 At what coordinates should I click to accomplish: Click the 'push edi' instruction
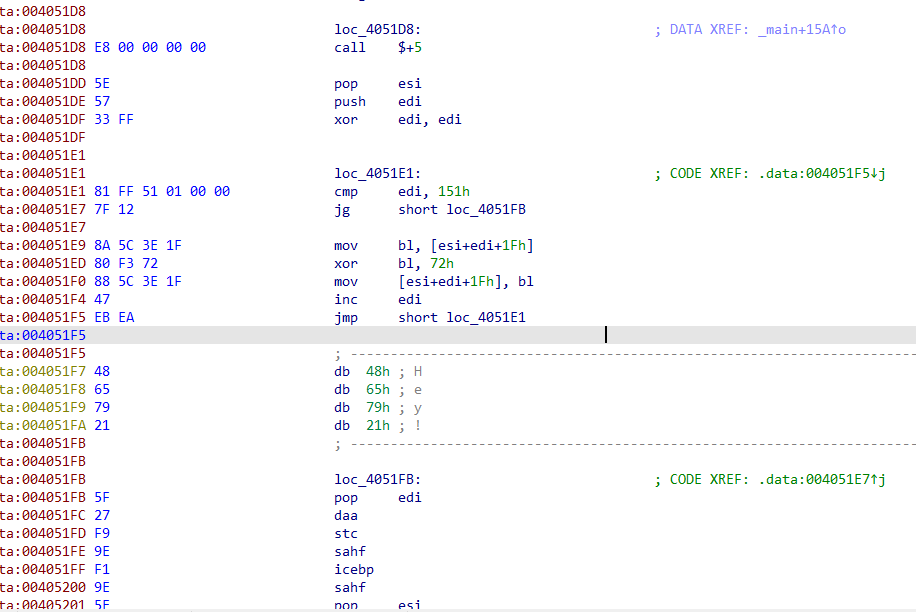[378, 102]
